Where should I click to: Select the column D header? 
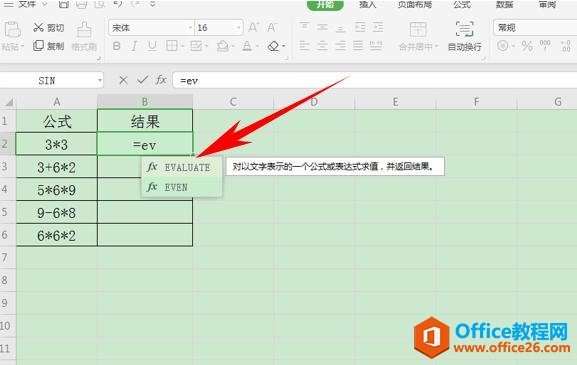pos(314,102)
